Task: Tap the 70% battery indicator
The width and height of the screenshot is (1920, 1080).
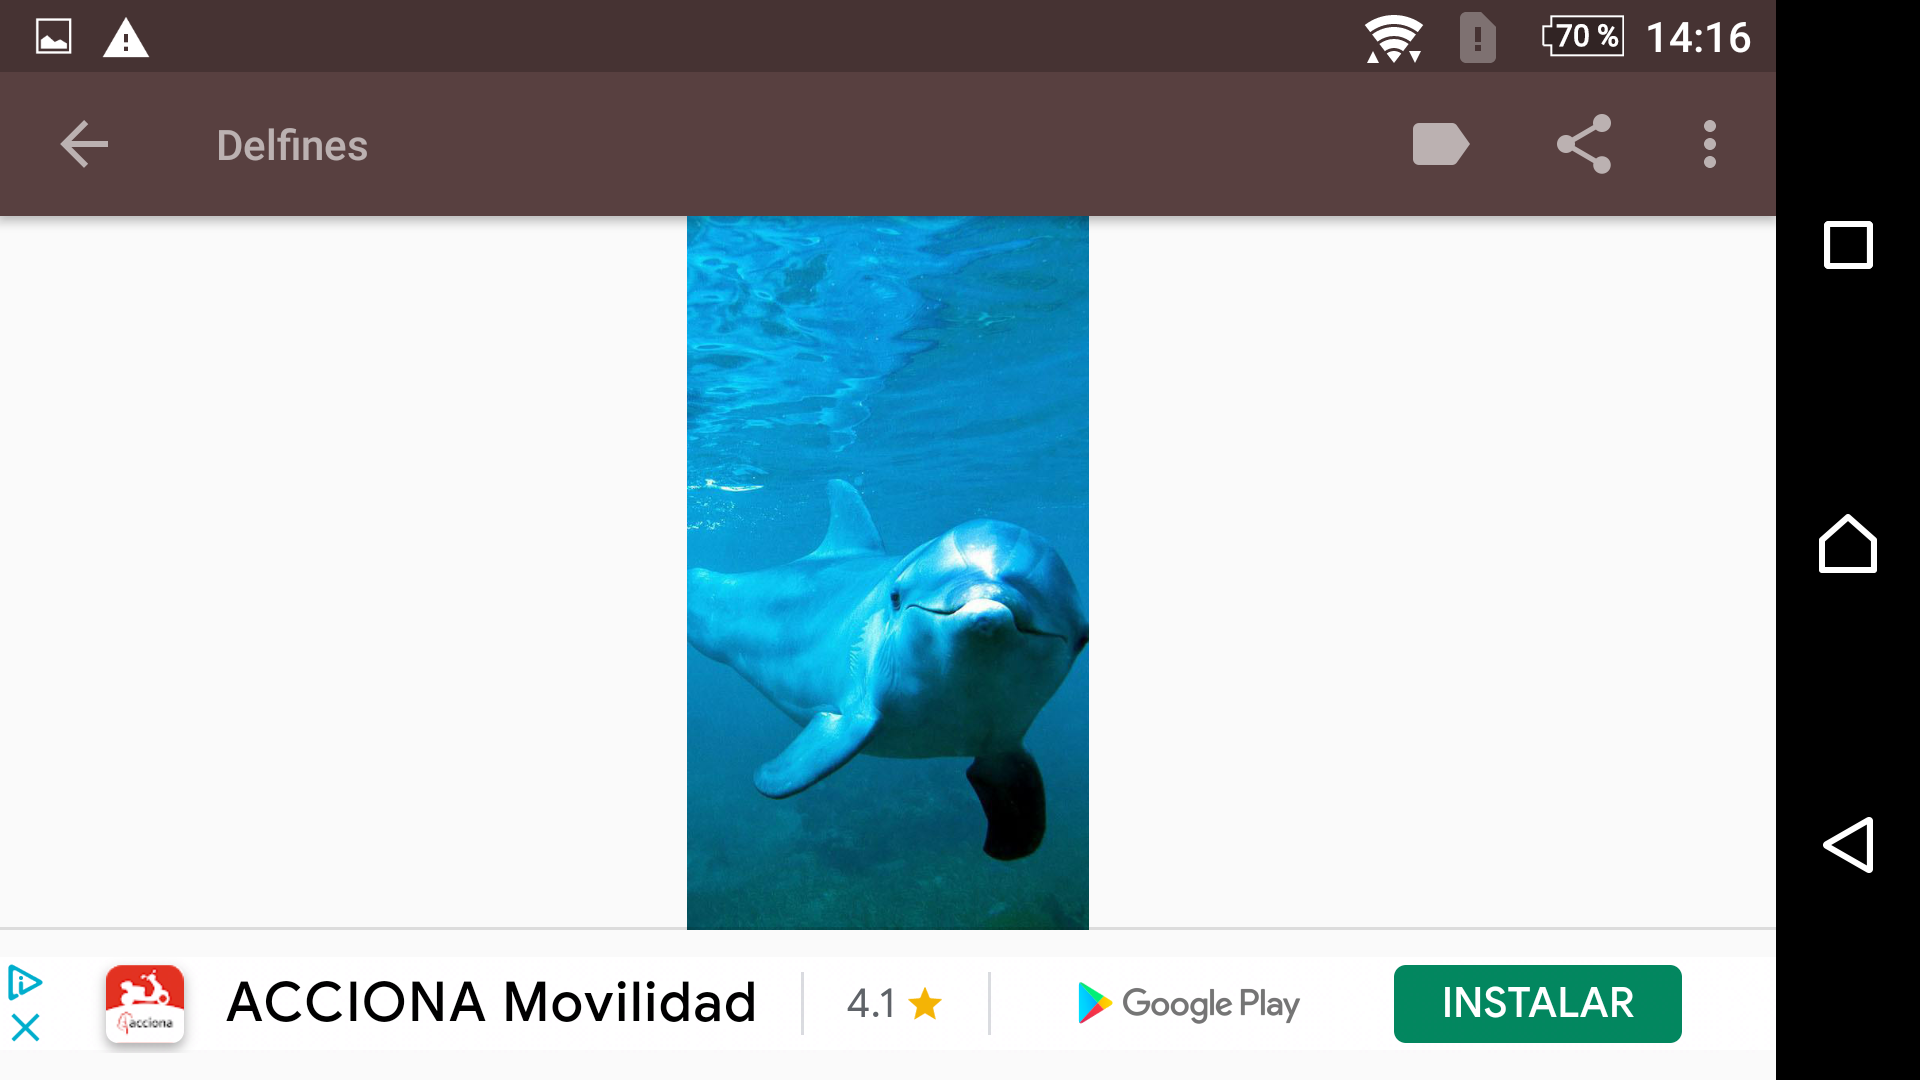Action: [x=1583, y=37]
